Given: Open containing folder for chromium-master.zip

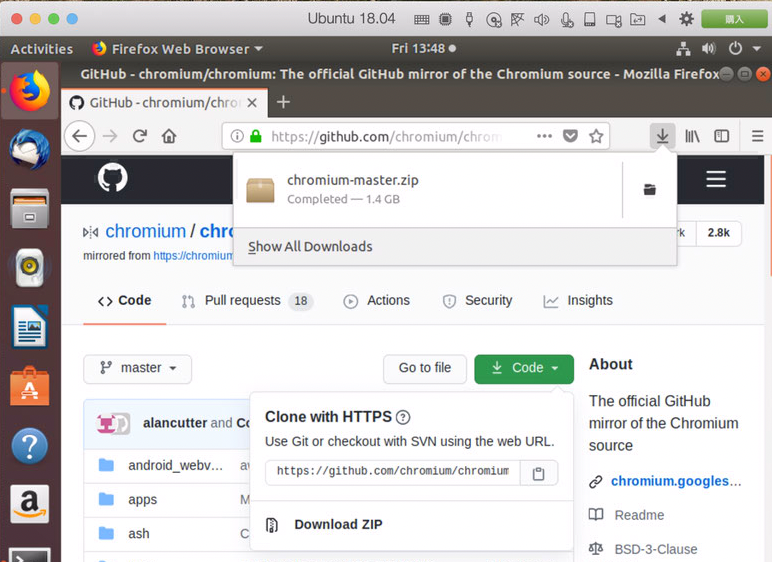Looking at the screenshot, I should (x=649, y=190).
